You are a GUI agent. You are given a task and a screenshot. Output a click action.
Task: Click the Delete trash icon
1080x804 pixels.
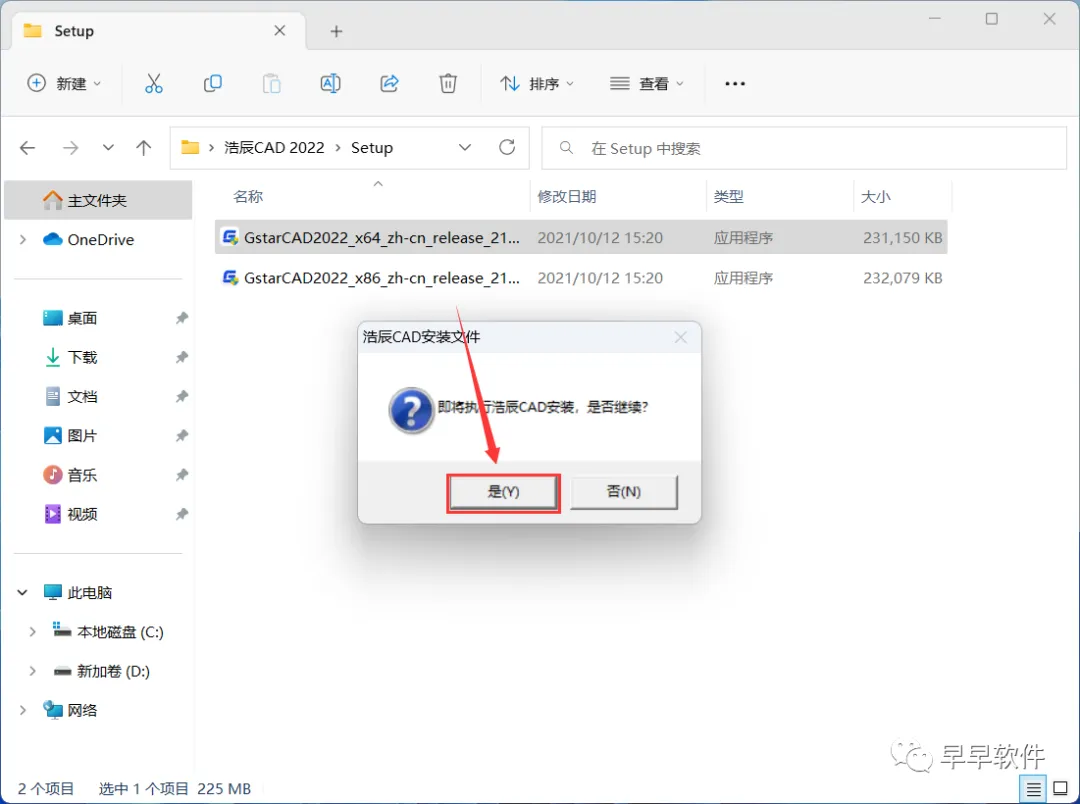click(448, 83)
